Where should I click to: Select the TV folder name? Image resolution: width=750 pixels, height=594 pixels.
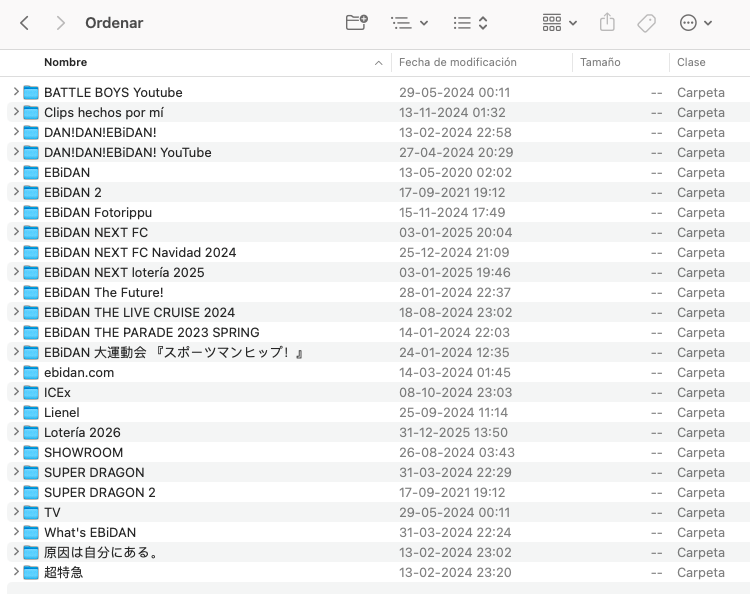pos(53,513)
